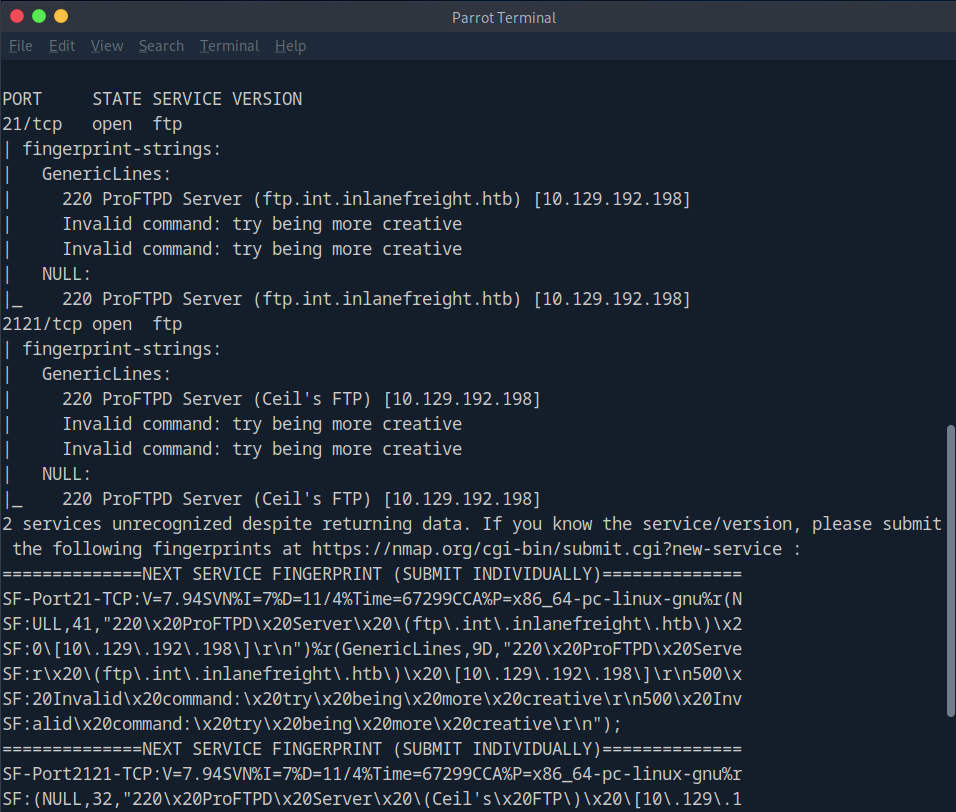This screenshot has height=812, width=956.
Task: Open the Terminal menu
Action: (x=229, y=46)
